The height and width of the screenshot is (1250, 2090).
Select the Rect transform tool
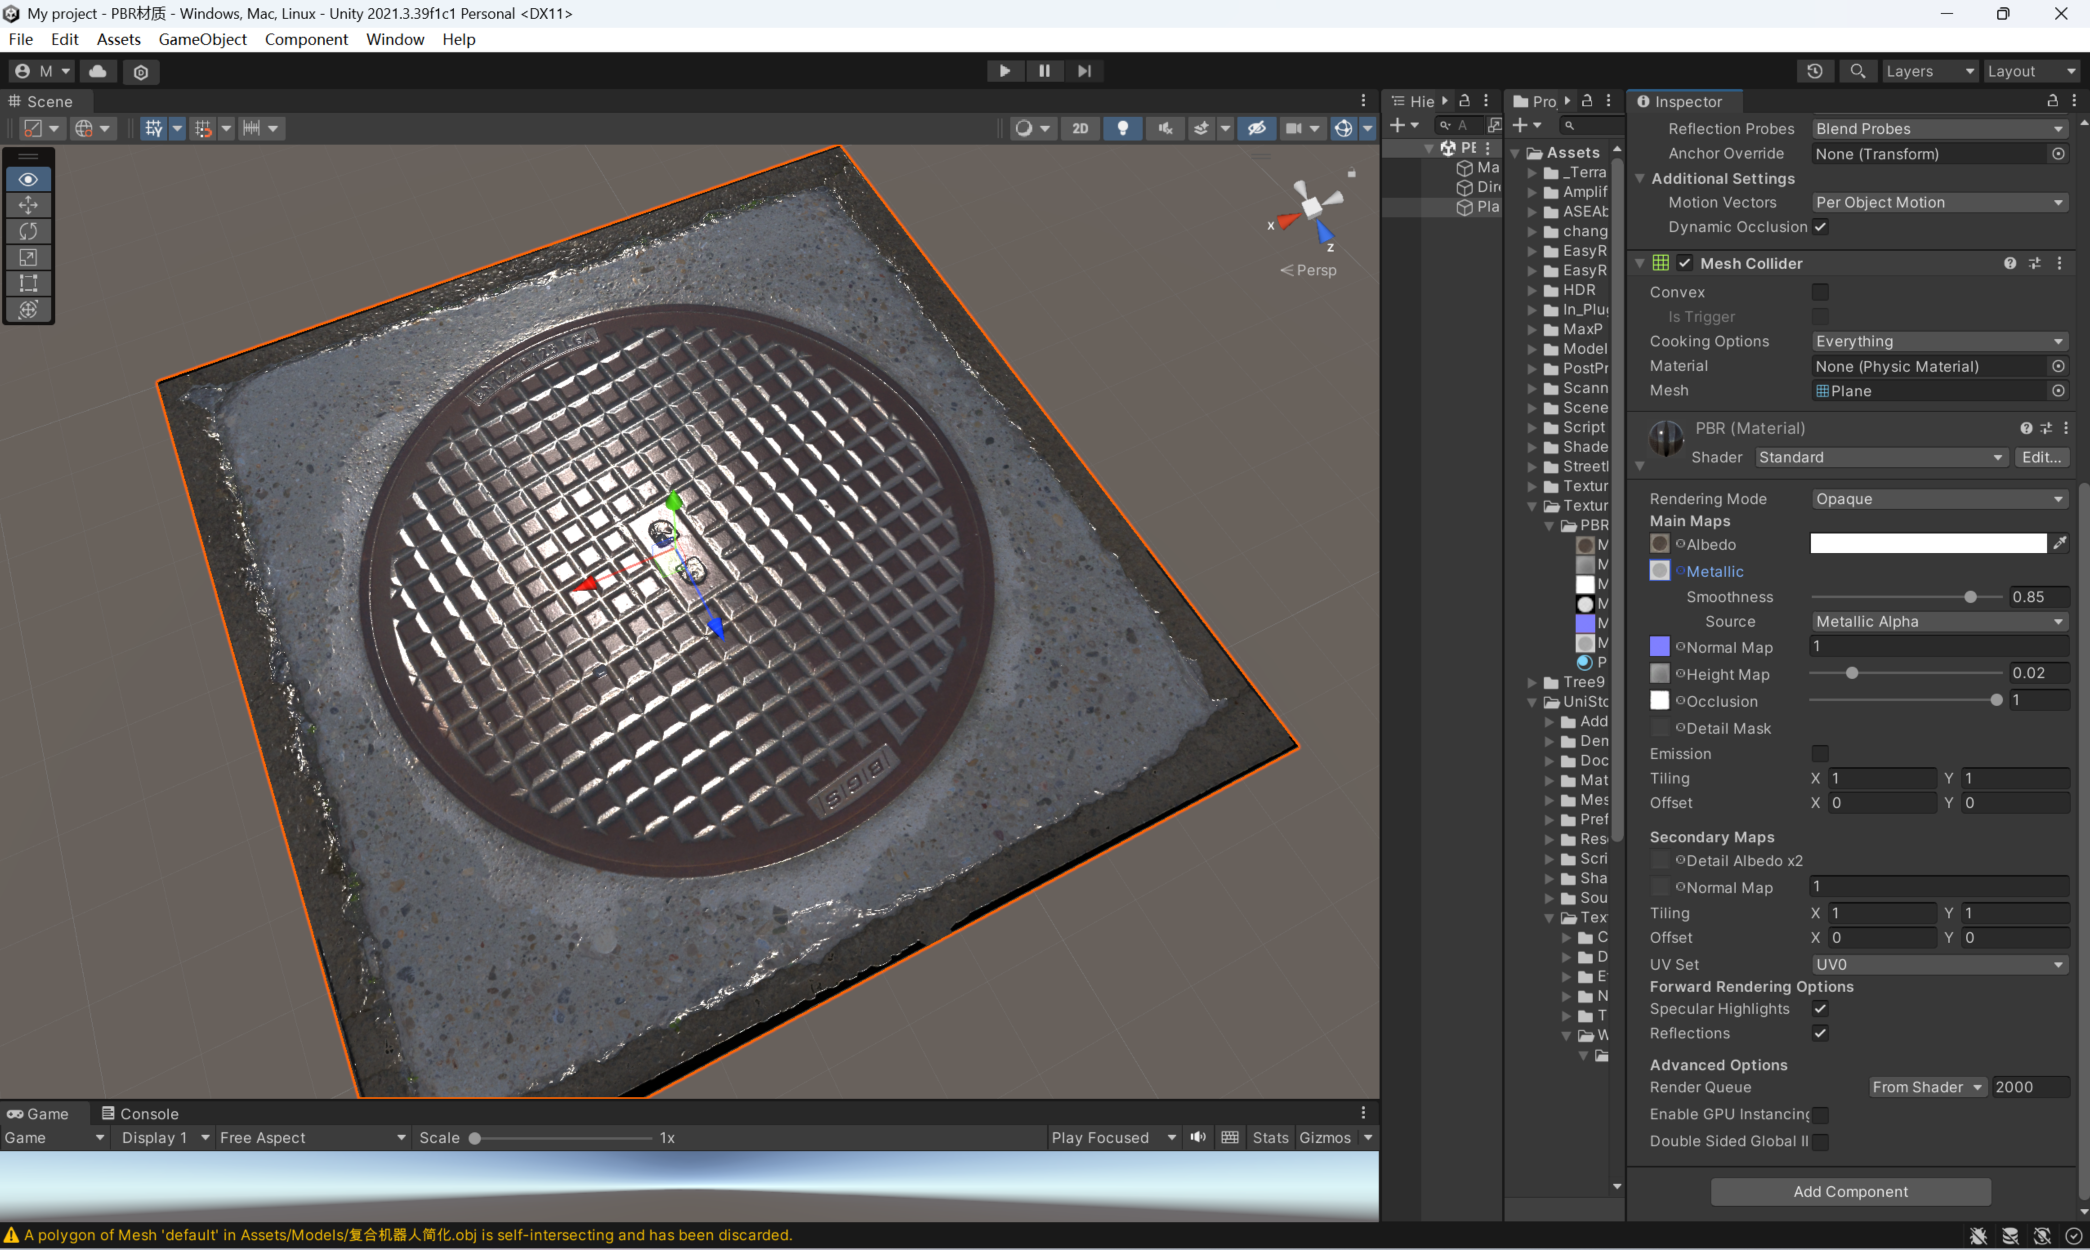coord(28,283)
